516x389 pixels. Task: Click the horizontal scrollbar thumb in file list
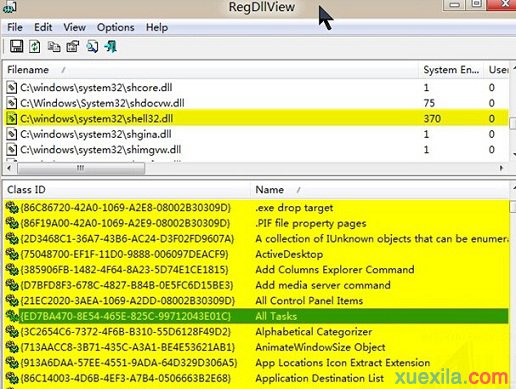[x=81, y=168]
